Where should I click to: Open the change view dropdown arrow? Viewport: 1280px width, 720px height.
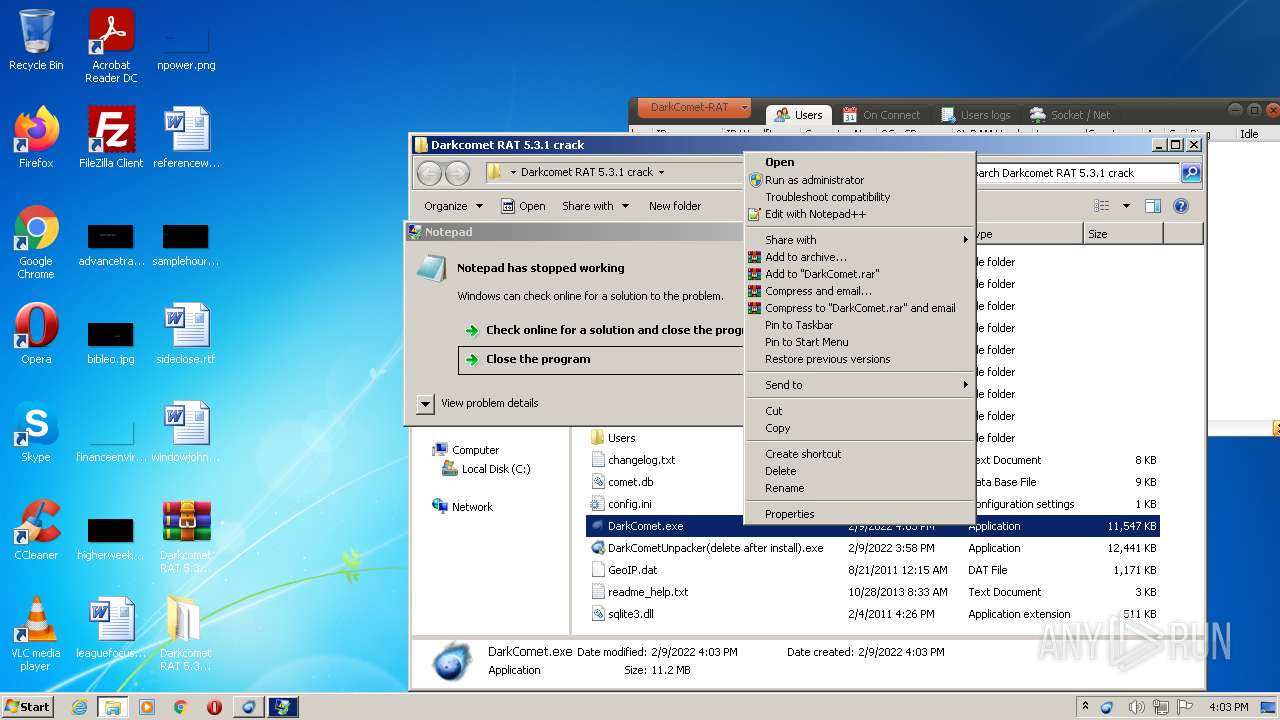click(x=1126, y=206)
